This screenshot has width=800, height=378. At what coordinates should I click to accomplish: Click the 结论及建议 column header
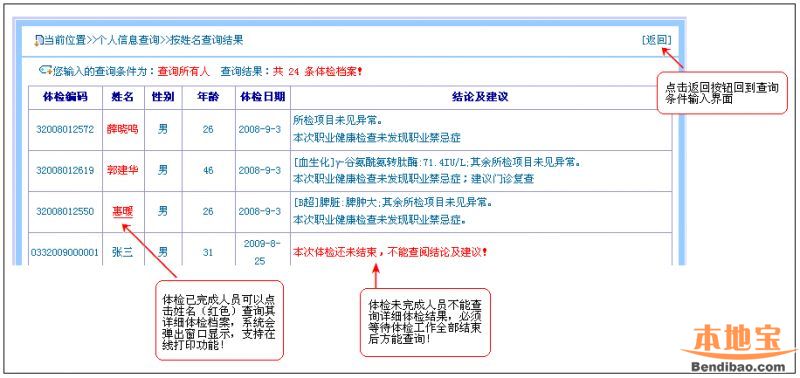tap(480, 97)
